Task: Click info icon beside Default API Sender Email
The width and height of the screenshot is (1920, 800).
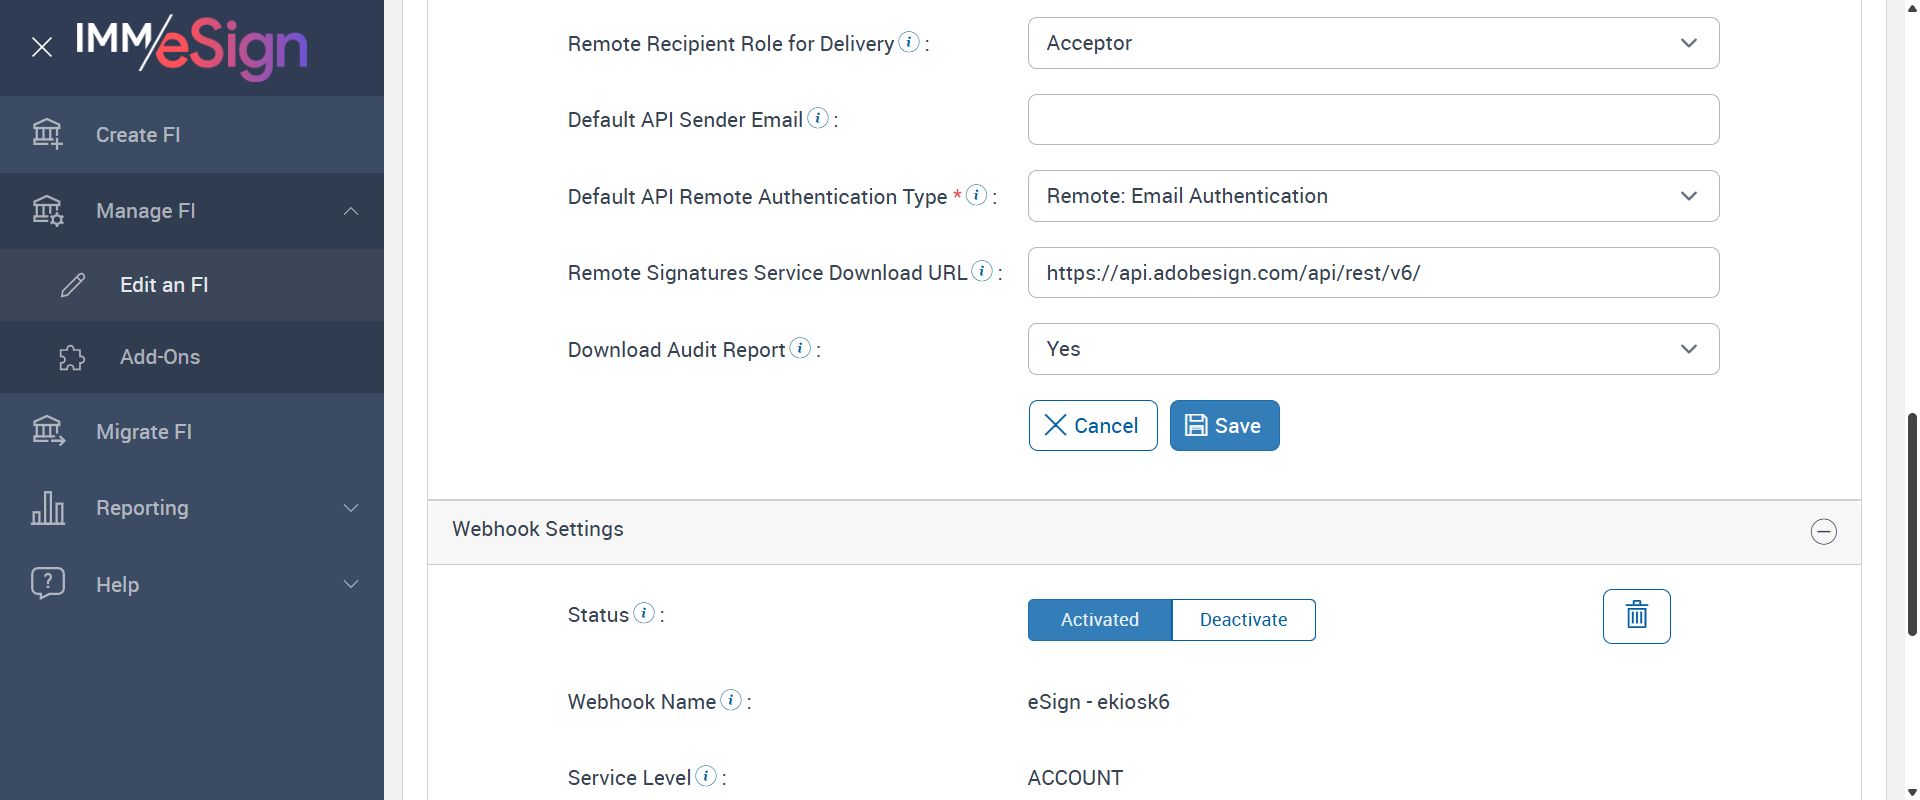Action: click(x=818, y=118)
